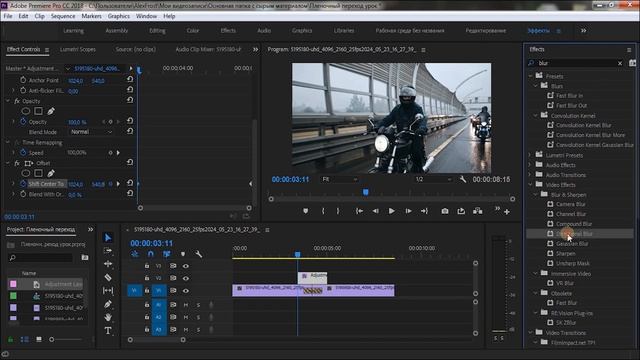640x360 pixels.
Task: Select Unsharp Mask effect
Action: click(x=573, y=263)
